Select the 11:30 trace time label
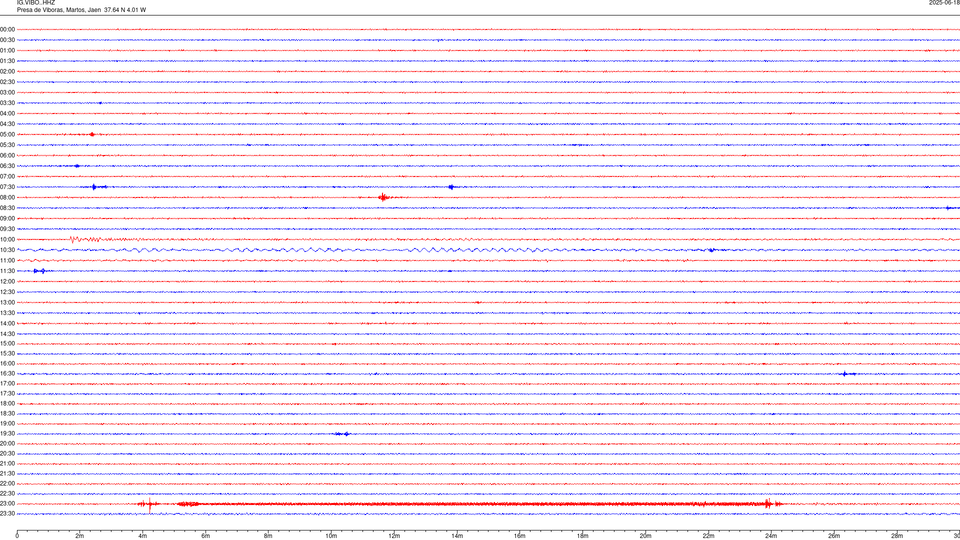This screenshot has width=960, height=540. point(7,271)
